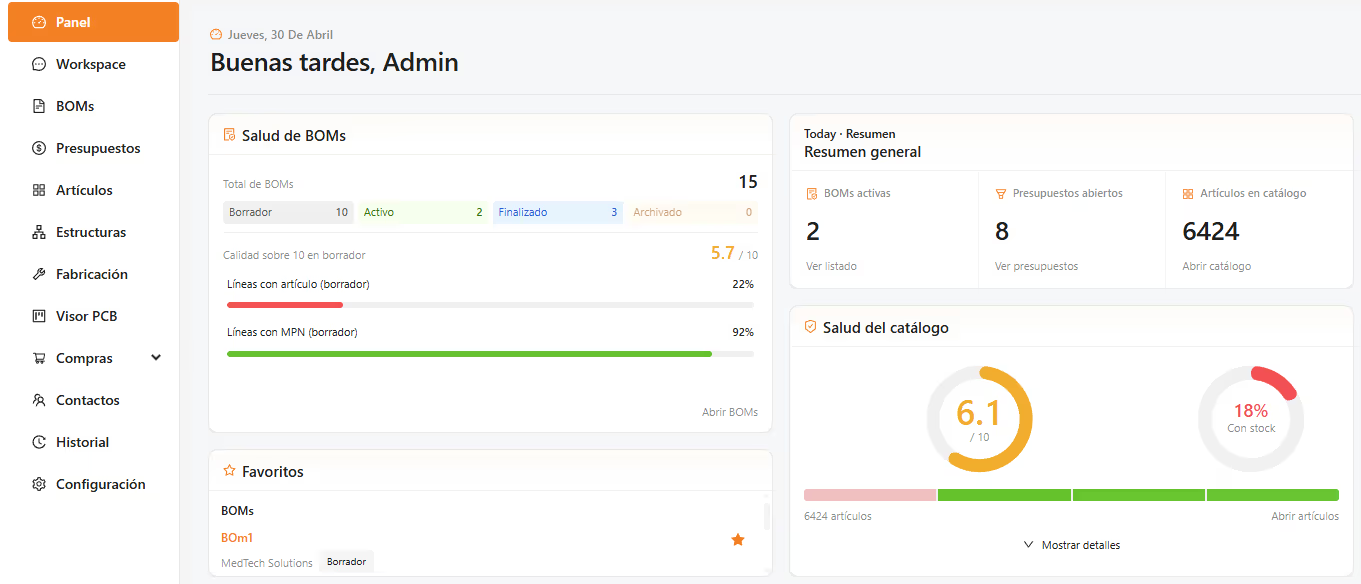
Task: Click the Ver listado link
Action: pyautogui.click(x=831, y=266)
